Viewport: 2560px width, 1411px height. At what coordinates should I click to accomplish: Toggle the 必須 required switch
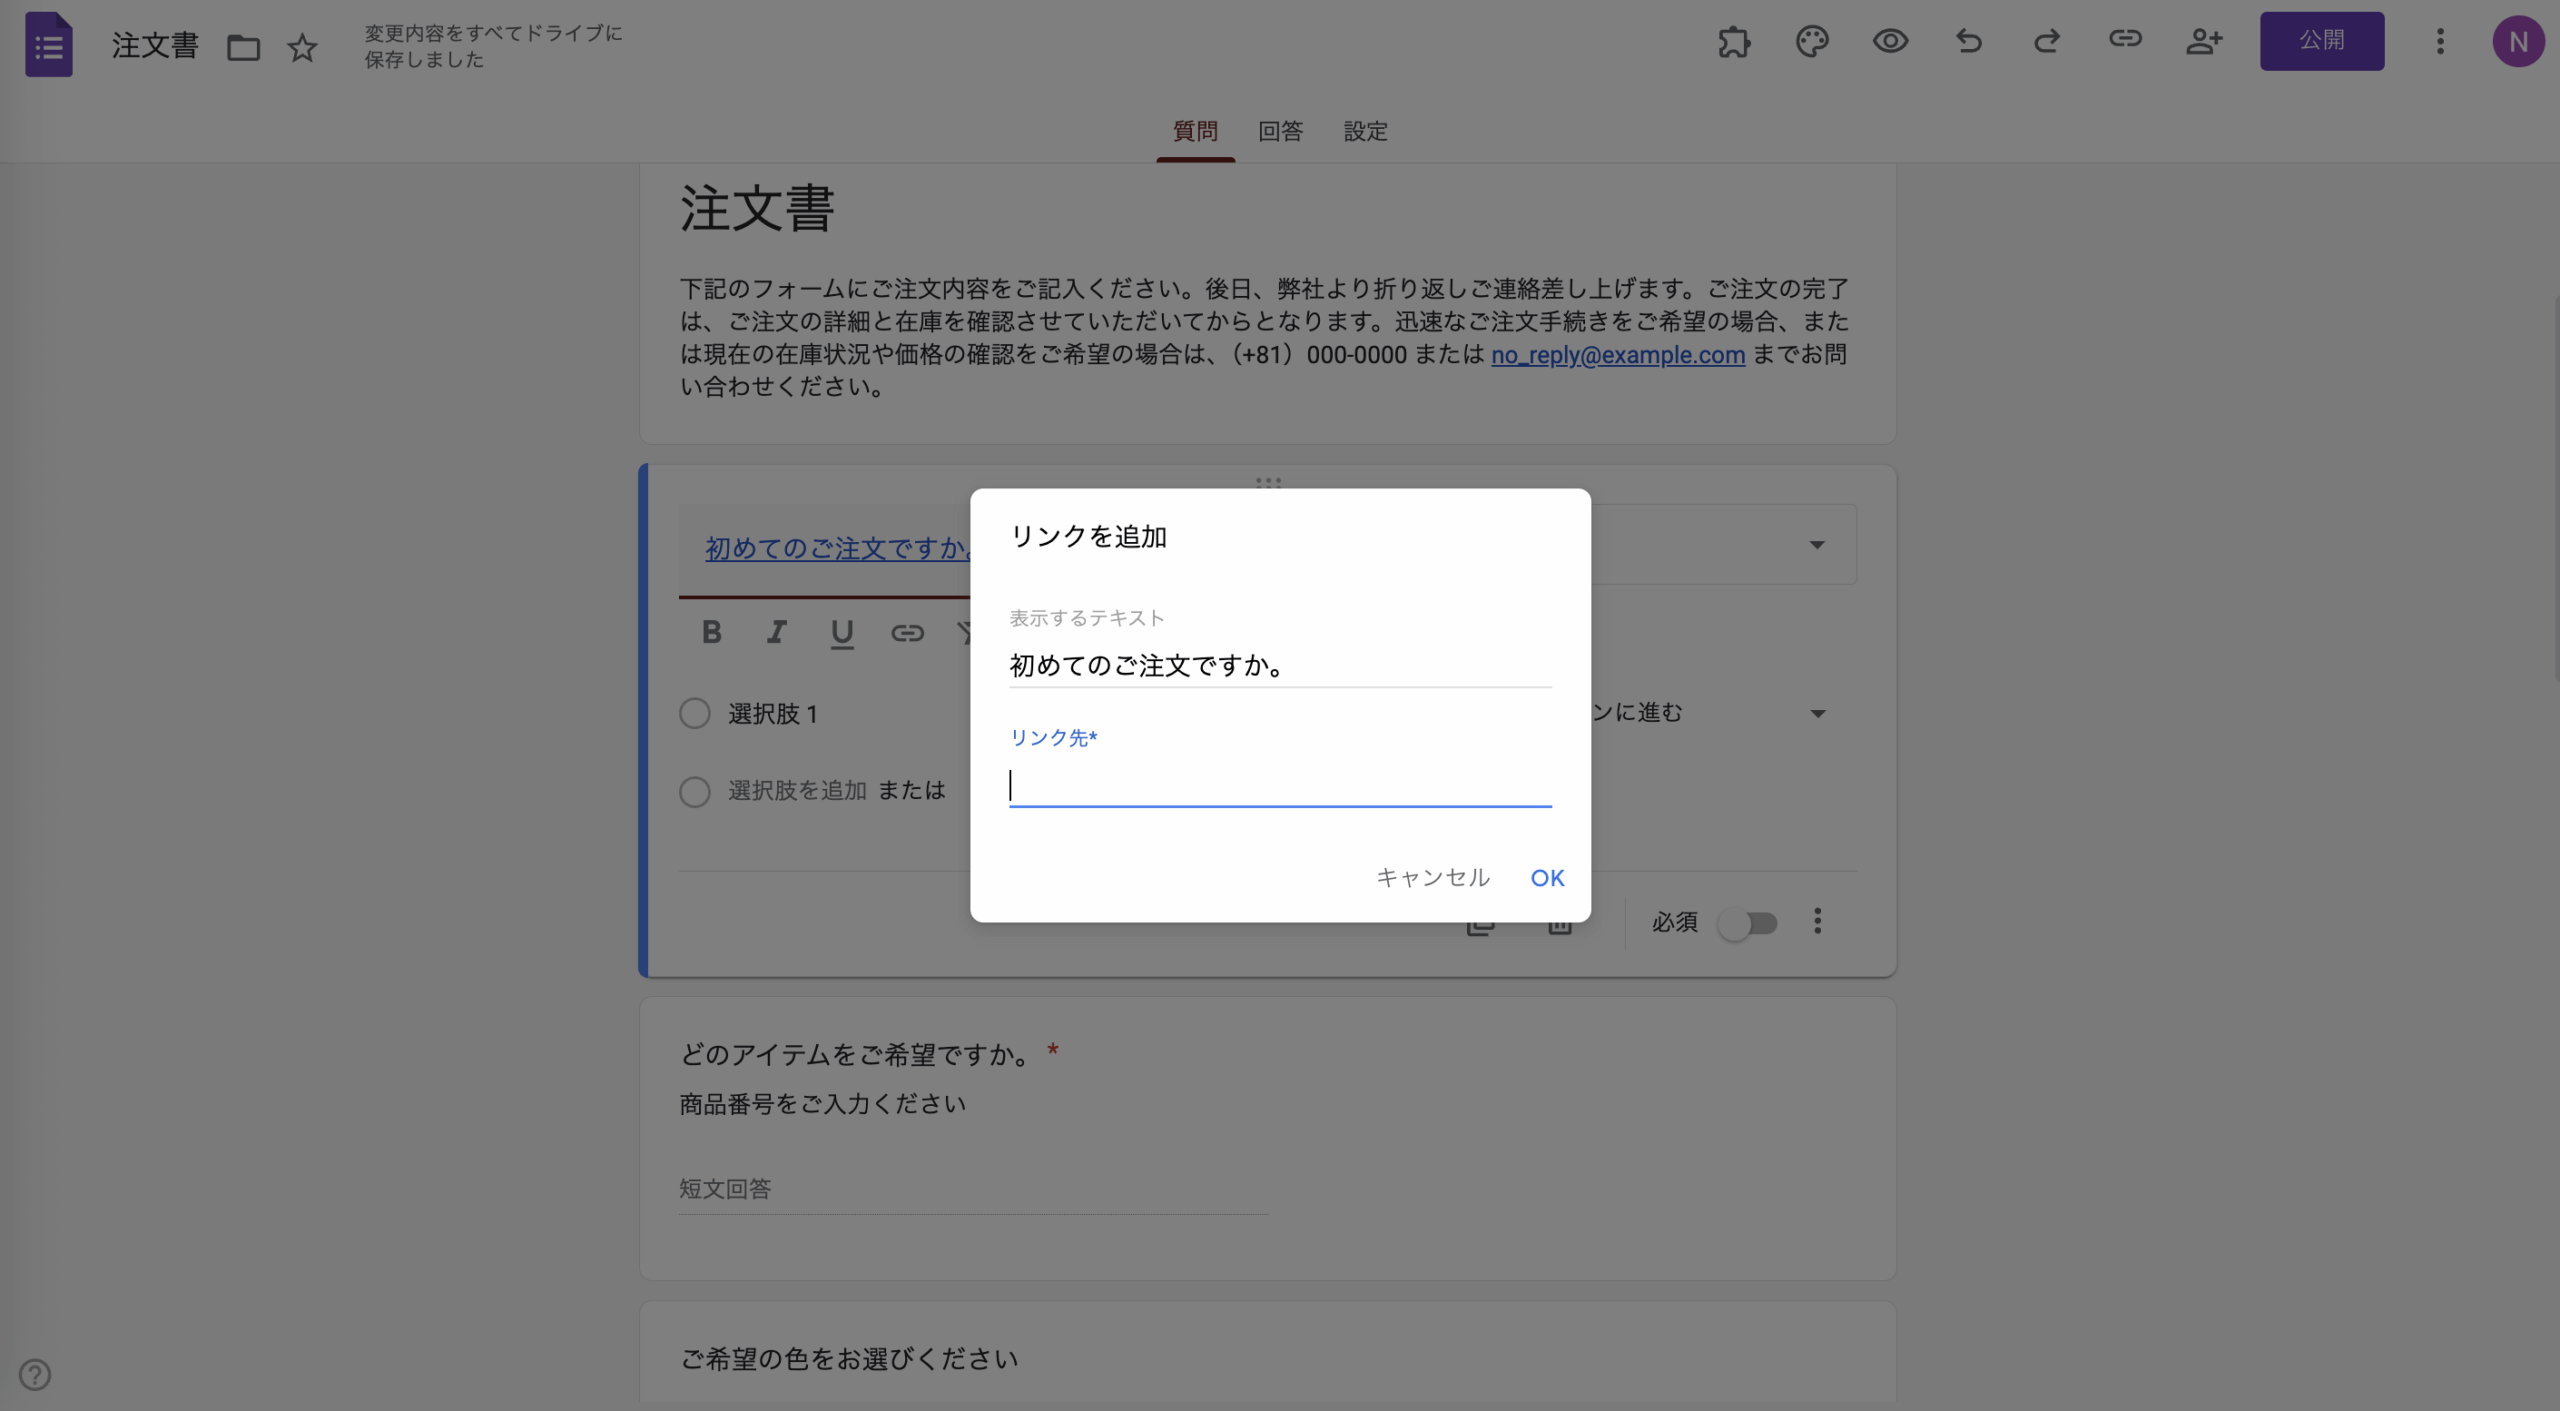tap(1748, 923)
